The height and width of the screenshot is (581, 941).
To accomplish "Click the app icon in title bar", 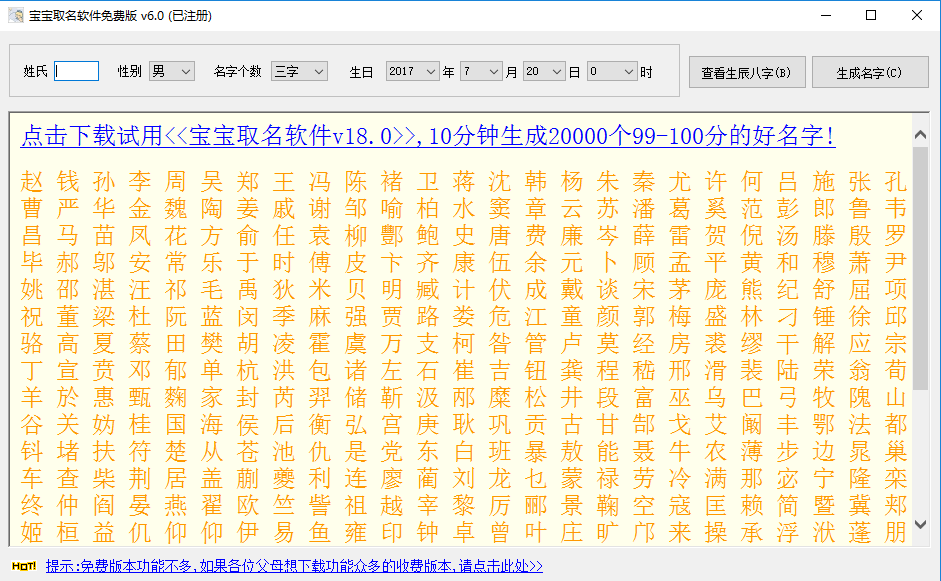I will (15, 15).
